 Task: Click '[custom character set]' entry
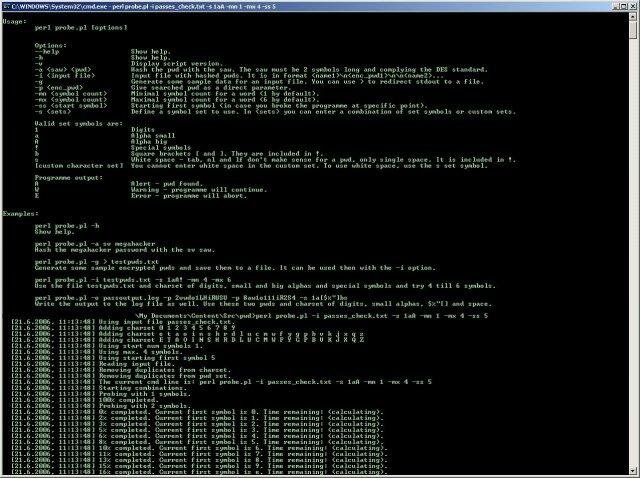tap(79, 166)
